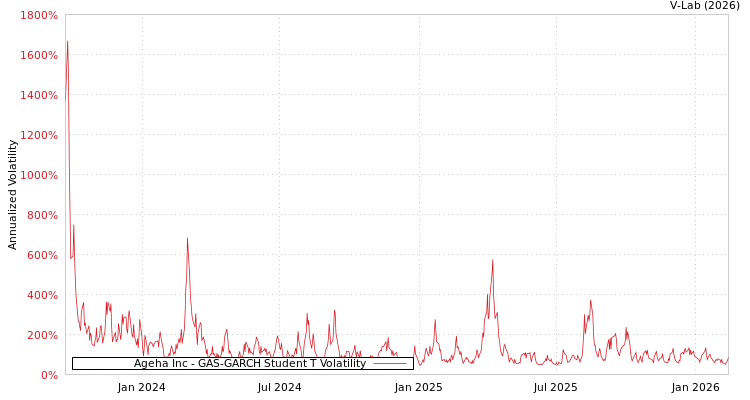Screen dimensions: 750x400
Task: Click the early 2024 spike near 680%
Action: tap(188, 238)
